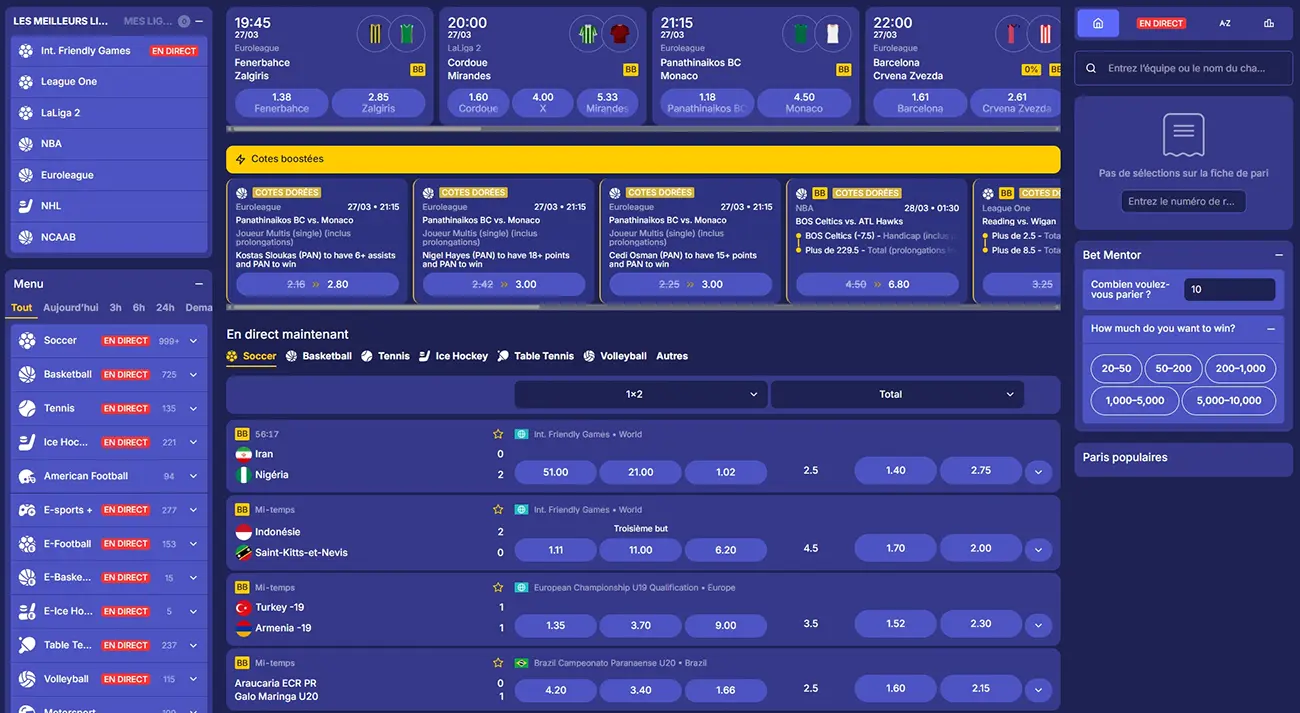This screenshot has height=713, width=1300.
Task: Star the Brazil Campeonato Paranaense U20 match
Action: [497, 662]
